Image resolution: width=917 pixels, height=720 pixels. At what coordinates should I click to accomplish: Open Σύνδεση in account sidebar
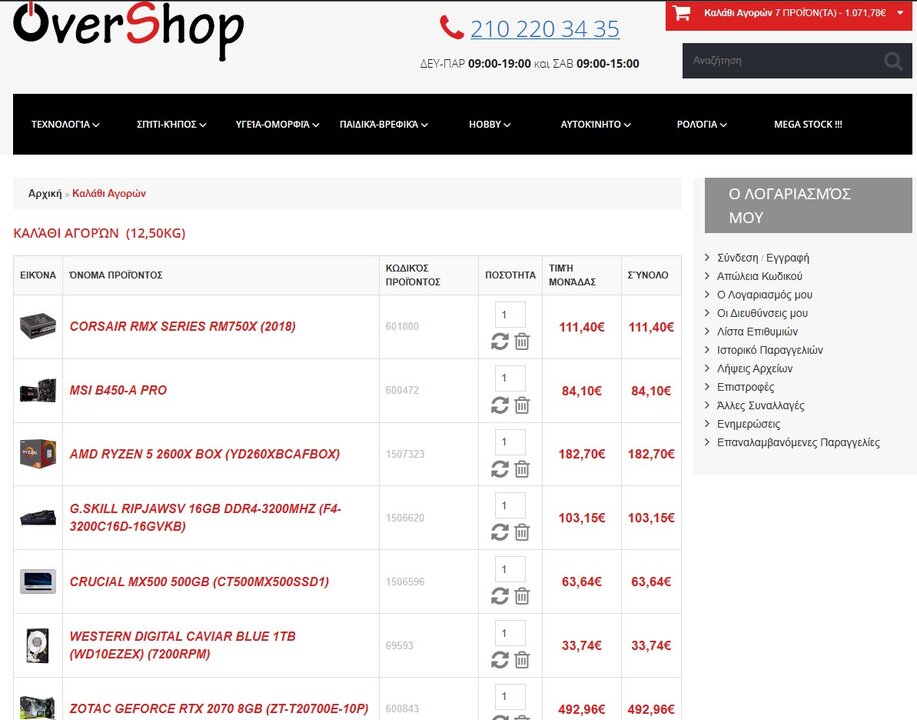click(737, 258)
